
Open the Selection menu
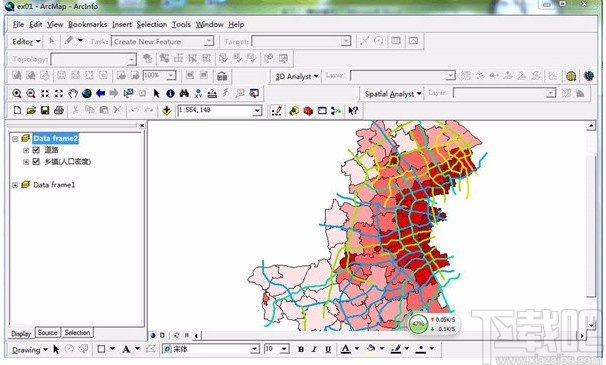click(x=152, y=24)
